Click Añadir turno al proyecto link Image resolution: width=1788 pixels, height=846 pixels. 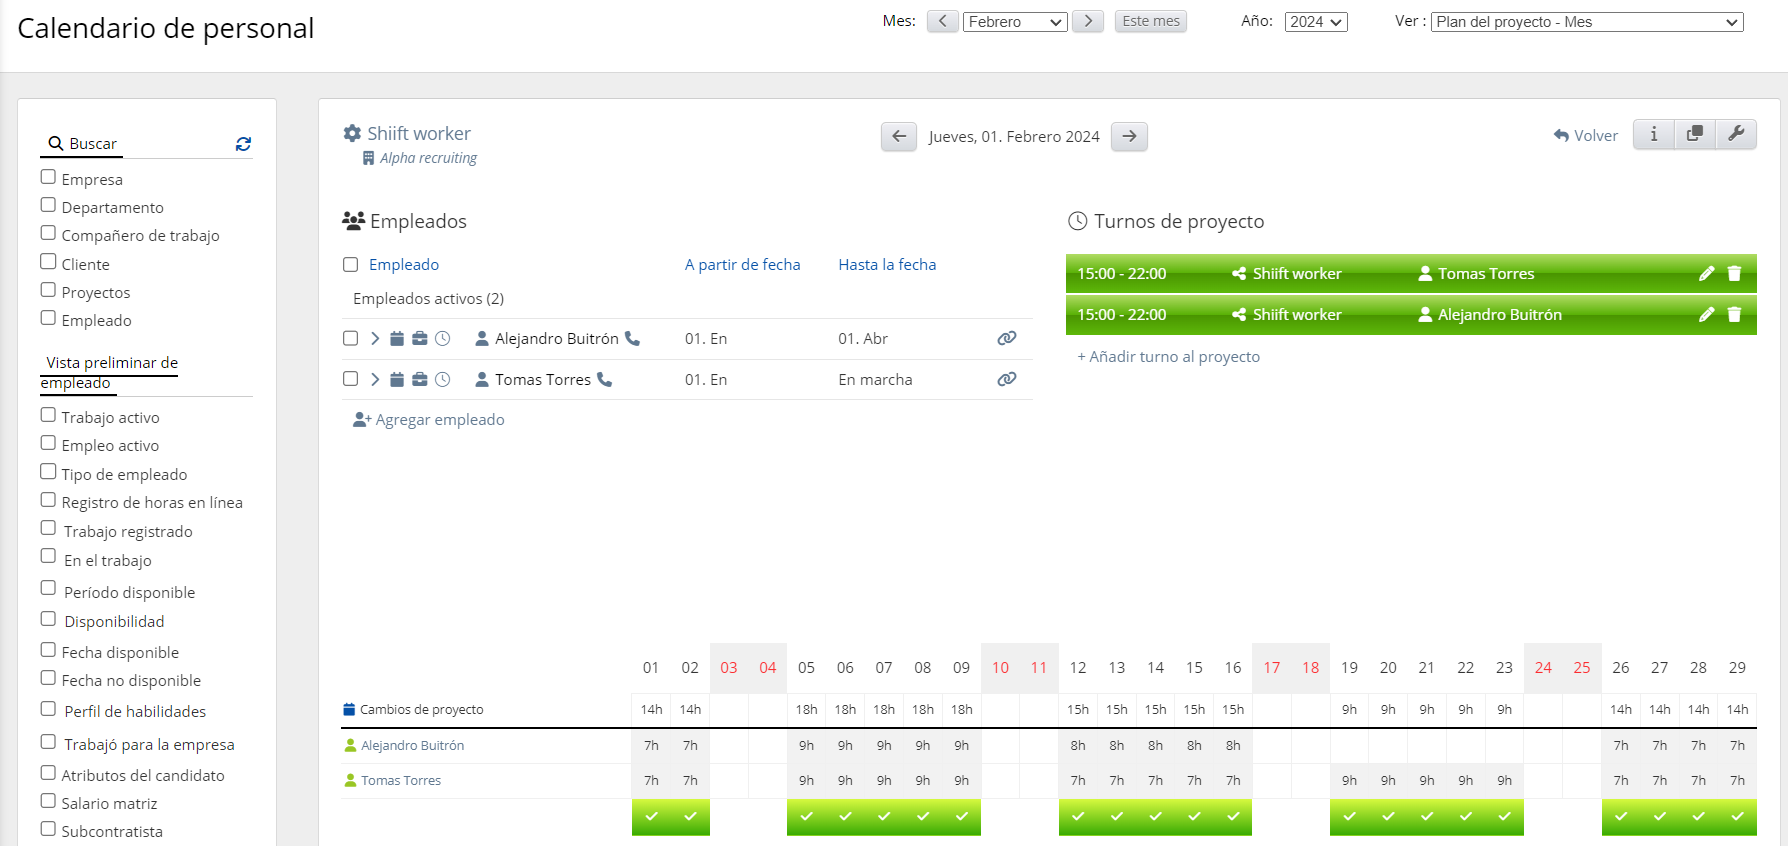(x=1168, y=357)
